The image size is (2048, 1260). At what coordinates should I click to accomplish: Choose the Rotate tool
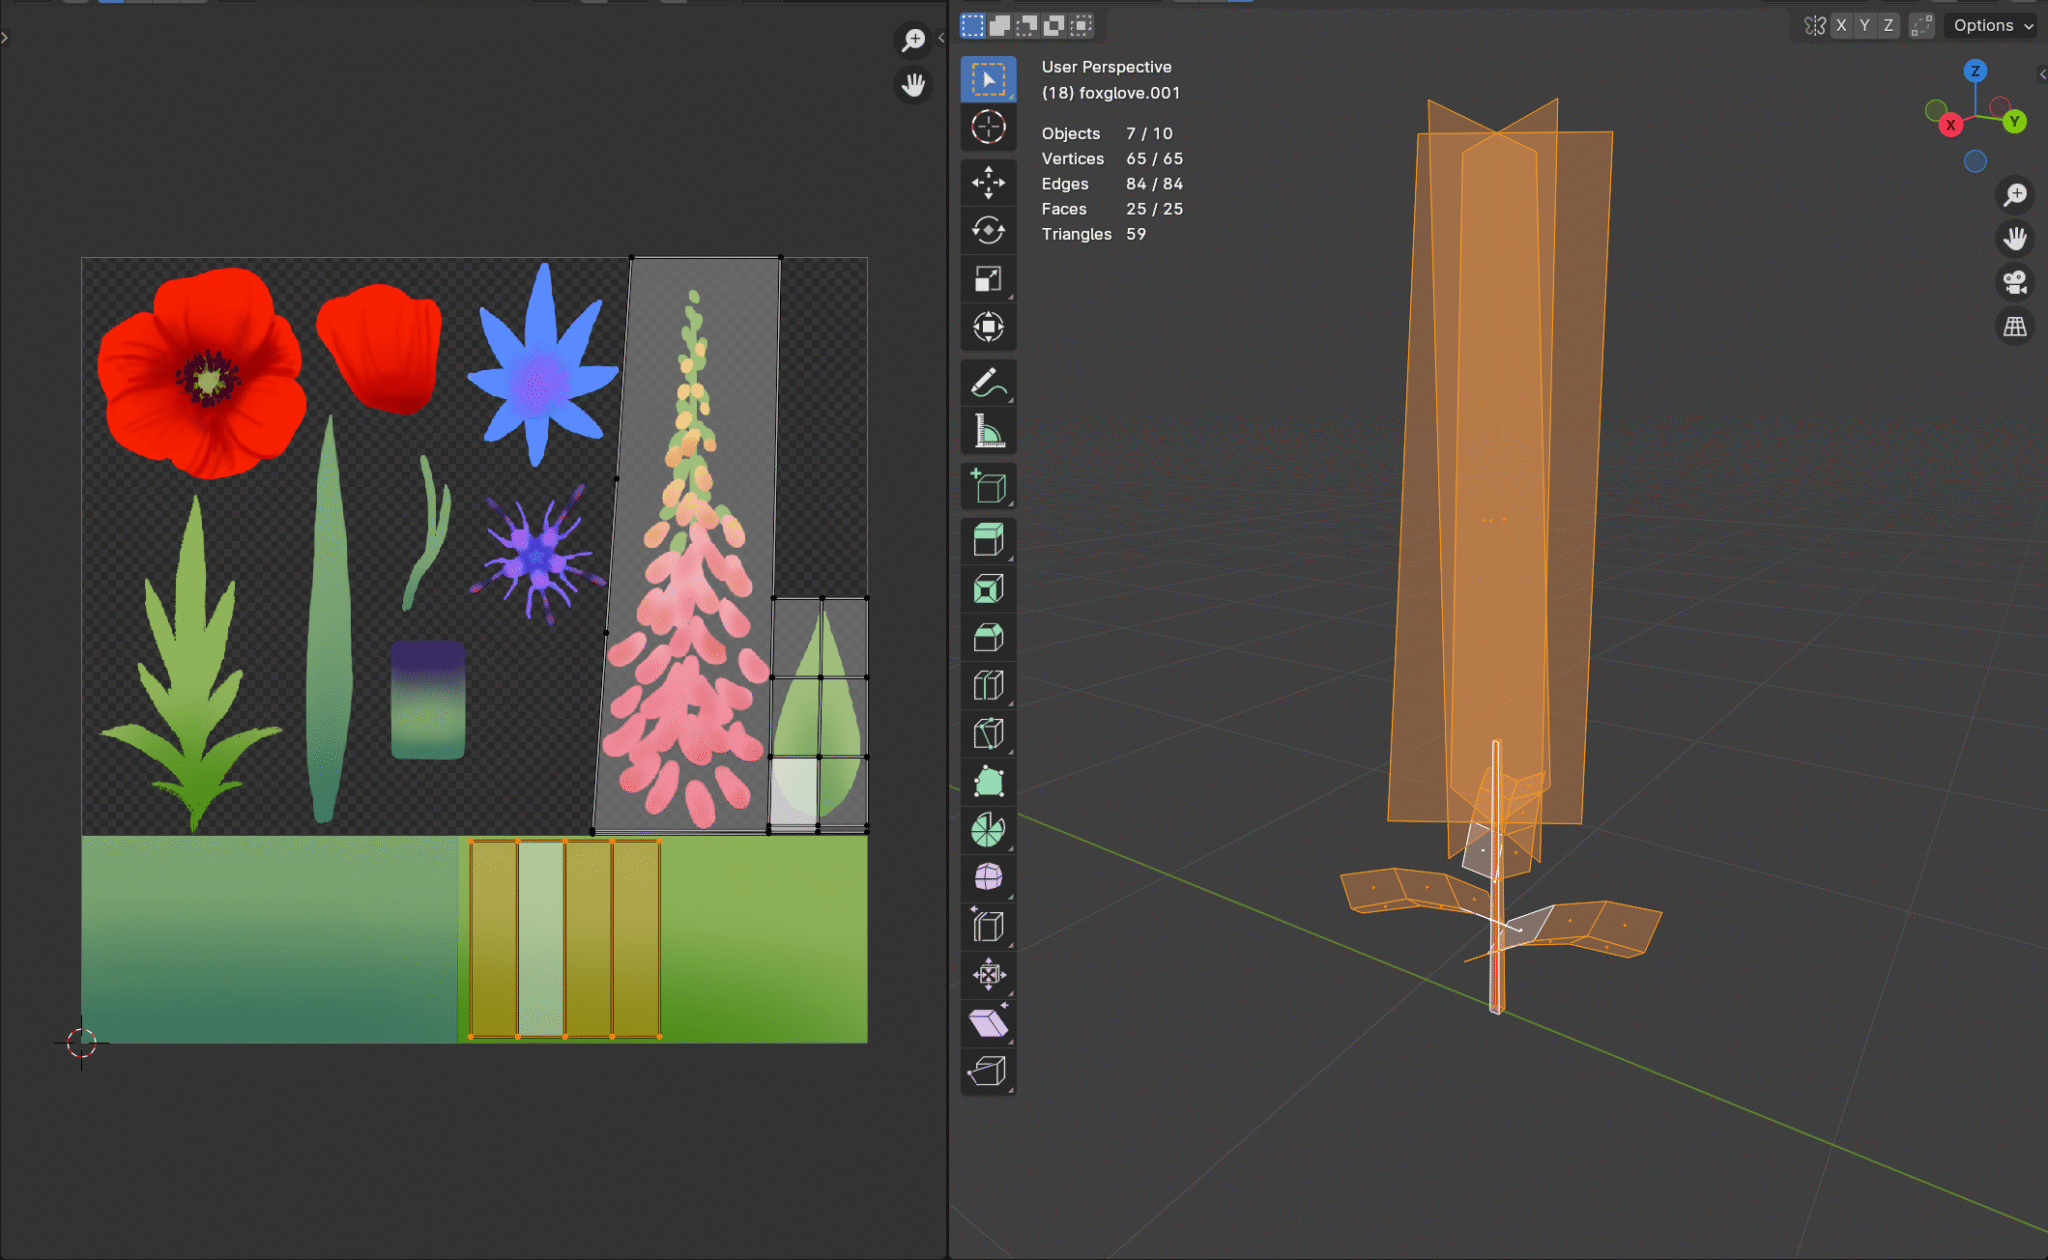988,231
